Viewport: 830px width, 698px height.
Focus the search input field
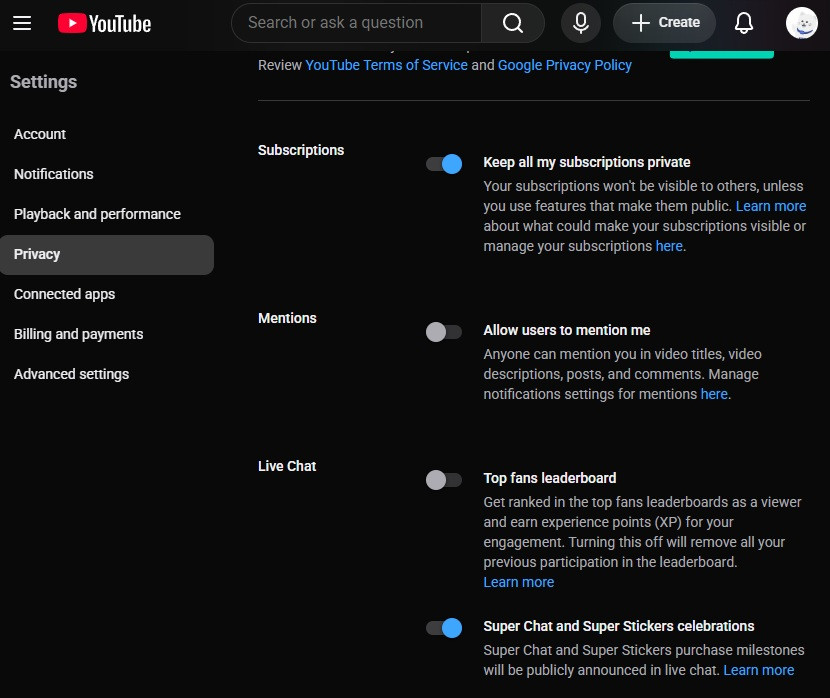(x=357, y=23)
